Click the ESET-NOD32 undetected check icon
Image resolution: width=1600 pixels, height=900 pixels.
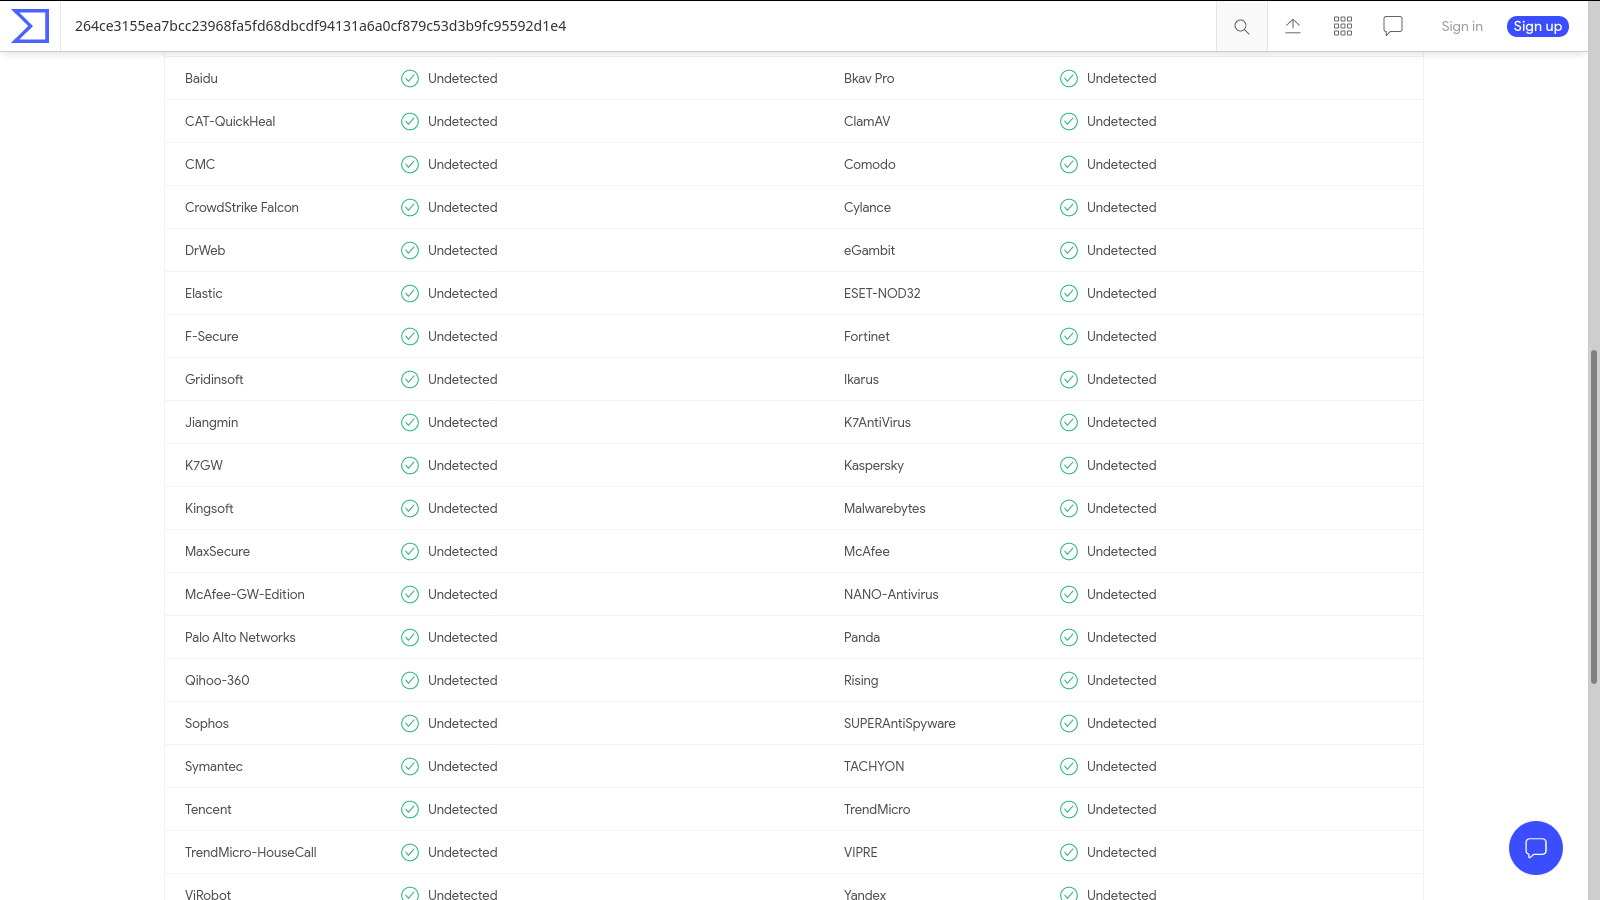pyautogui.click(x=1068, y=293)
